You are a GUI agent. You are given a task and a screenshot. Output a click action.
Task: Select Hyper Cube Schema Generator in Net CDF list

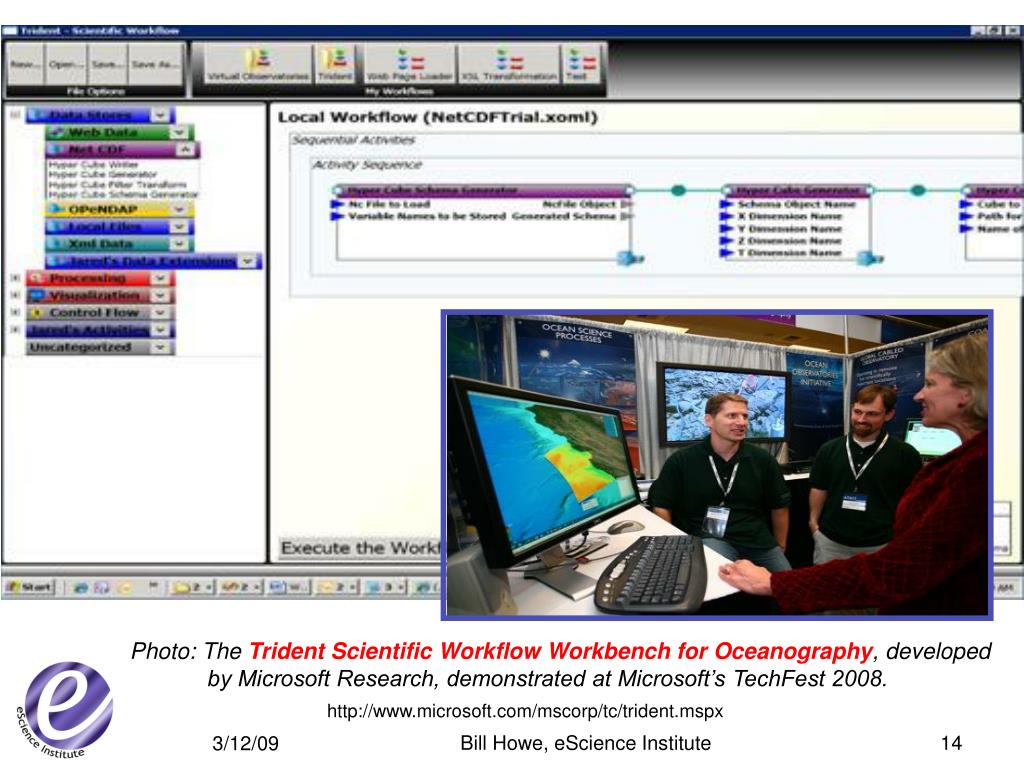pos(123,194)
